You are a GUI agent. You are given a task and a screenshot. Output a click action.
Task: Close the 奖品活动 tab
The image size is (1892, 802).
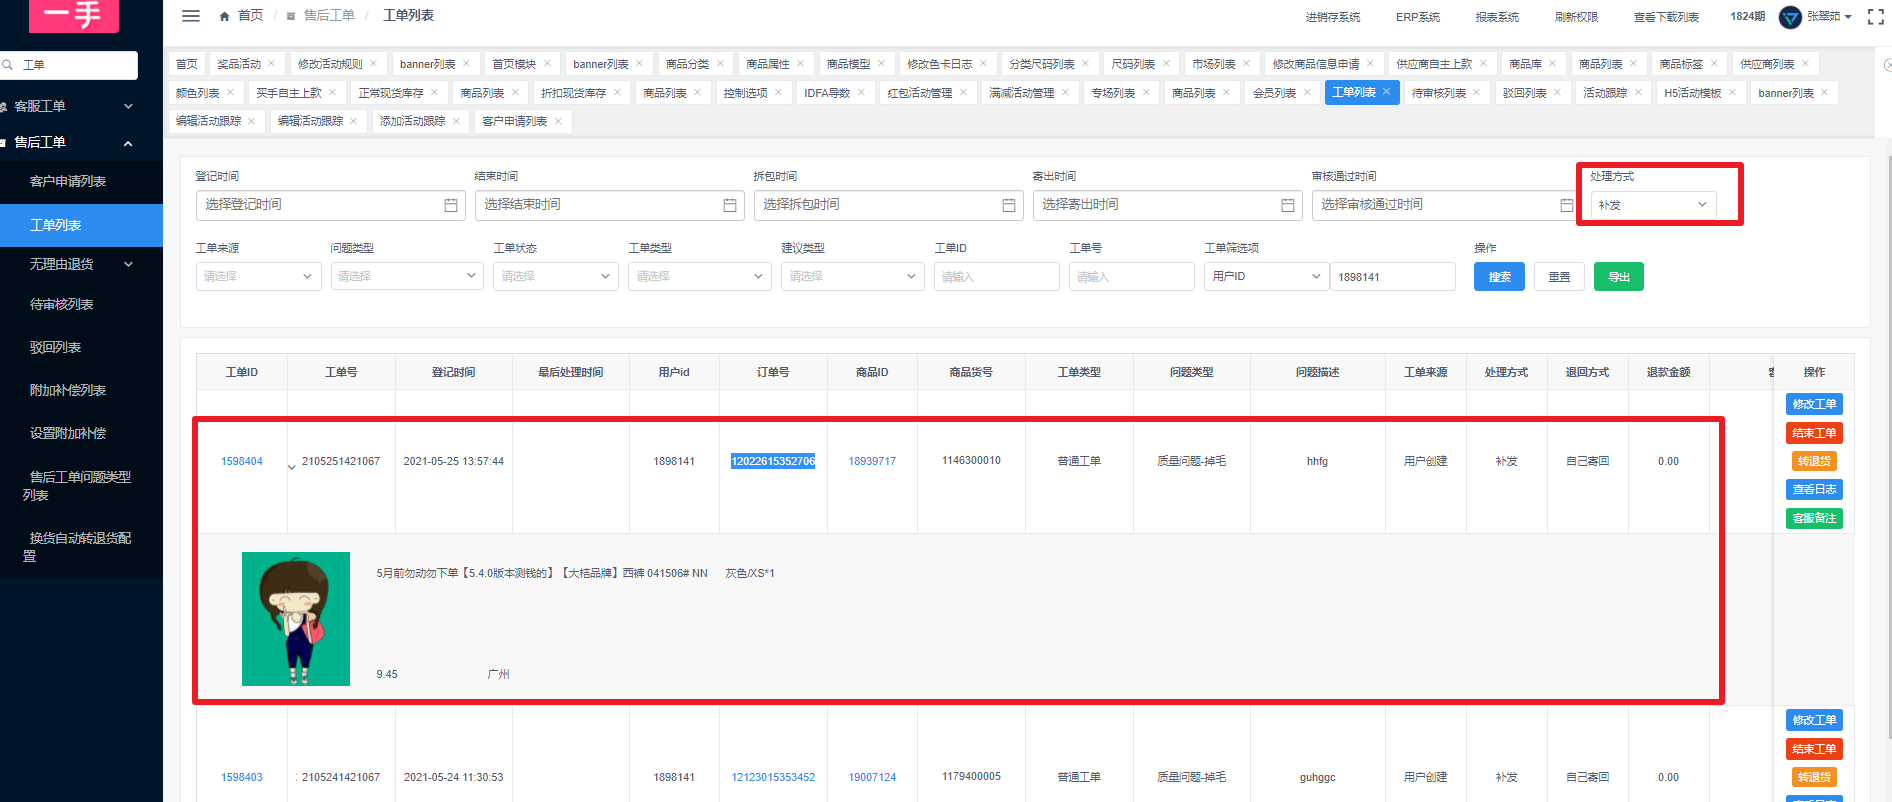(271, 64)
